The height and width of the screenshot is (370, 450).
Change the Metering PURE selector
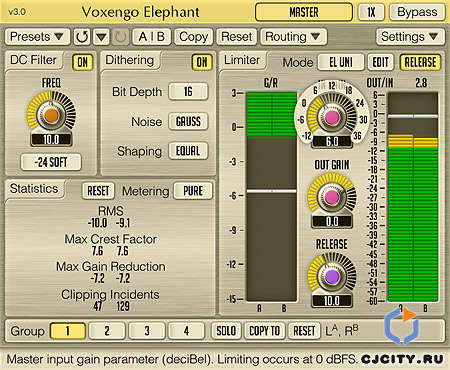tap(193, 191)
